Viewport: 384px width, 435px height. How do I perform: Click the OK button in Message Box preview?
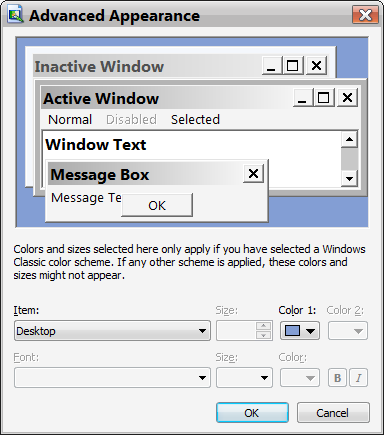[157, 205]
